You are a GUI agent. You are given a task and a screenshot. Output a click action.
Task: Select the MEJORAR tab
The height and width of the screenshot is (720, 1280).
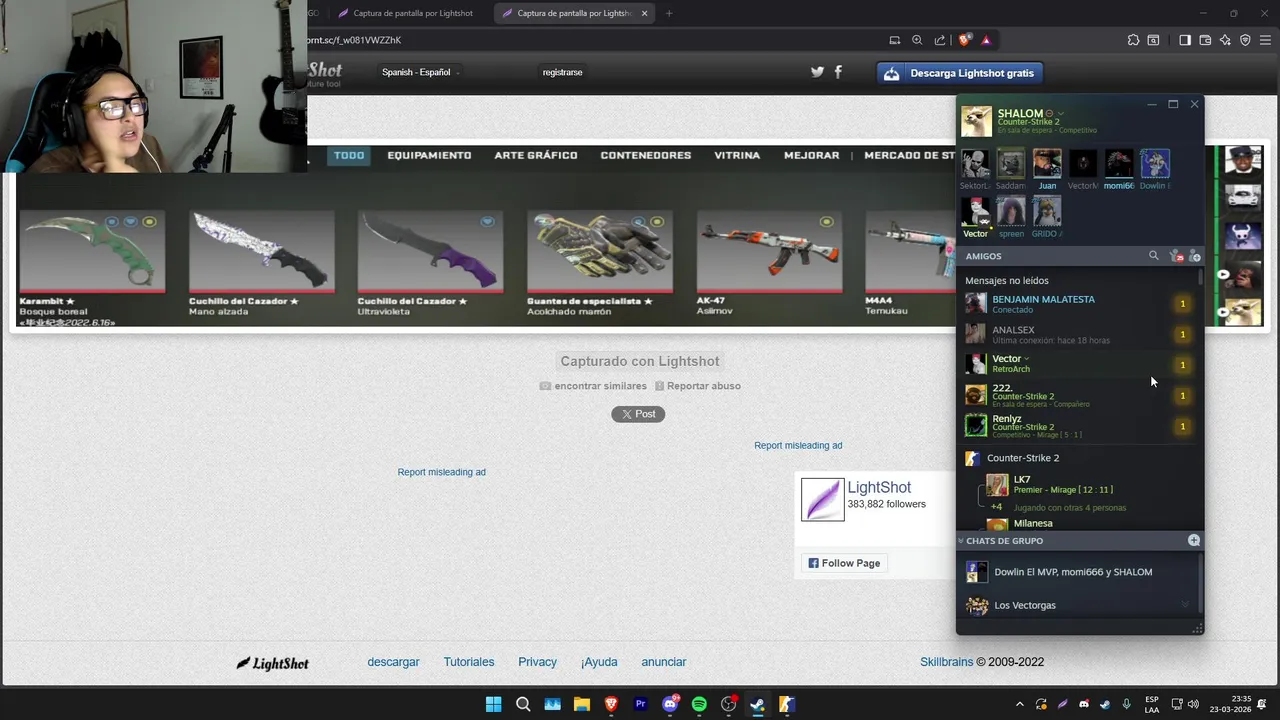click(812, 155)
